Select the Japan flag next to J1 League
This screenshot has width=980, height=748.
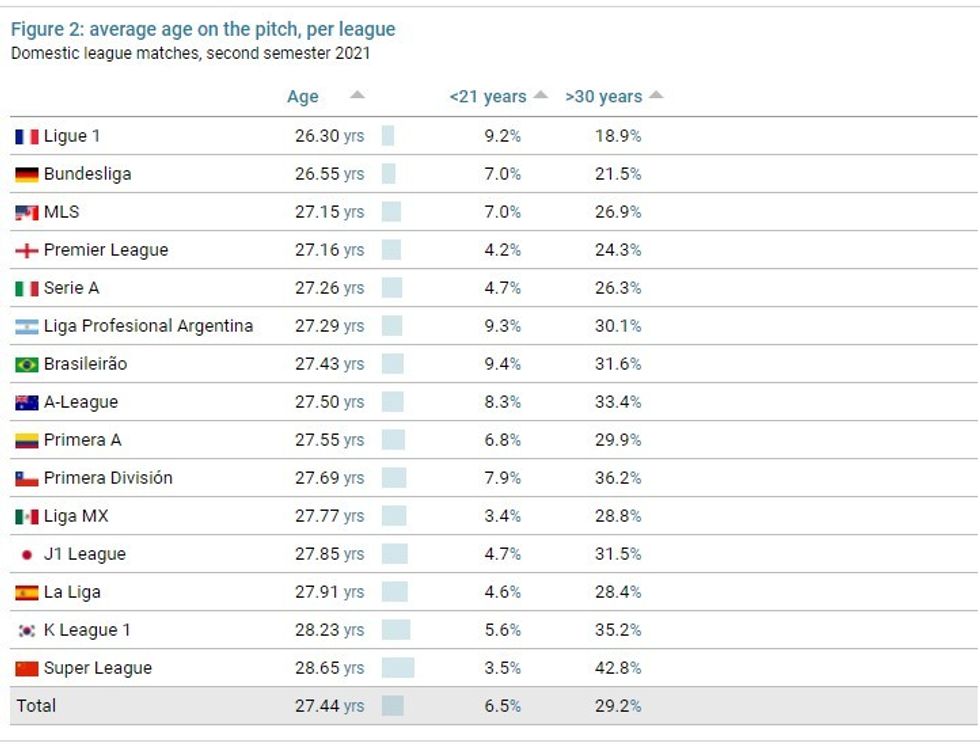(27, 555)
